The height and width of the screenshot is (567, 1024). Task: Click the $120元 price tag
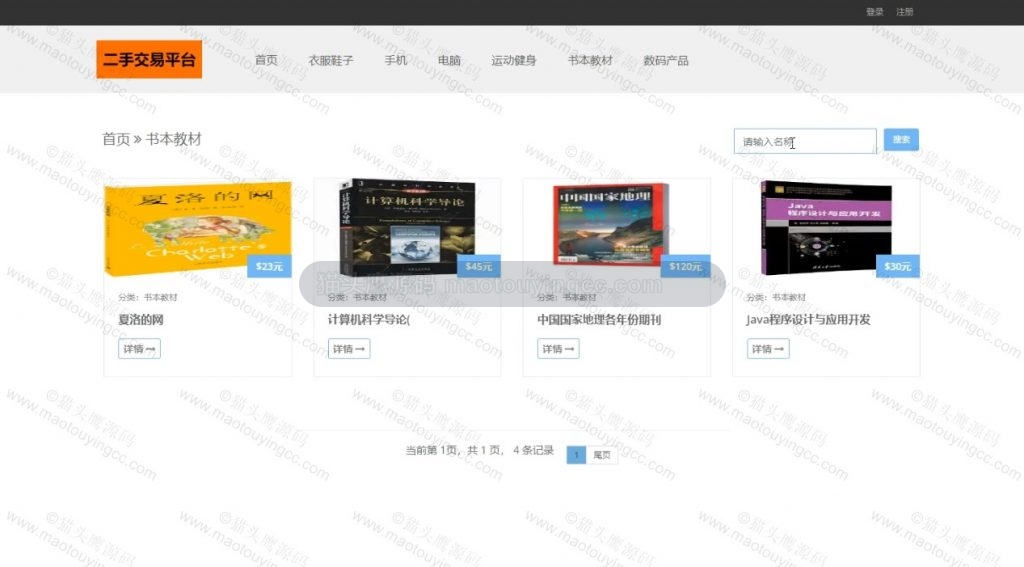pyautogui.click(x=684, y=267)
